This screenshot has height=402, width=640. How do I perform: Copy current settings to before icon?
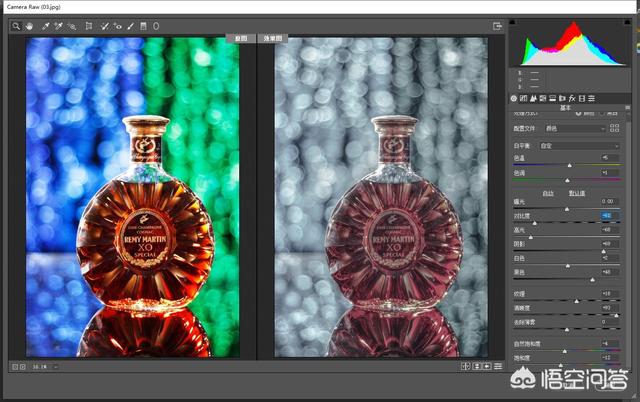487,366
